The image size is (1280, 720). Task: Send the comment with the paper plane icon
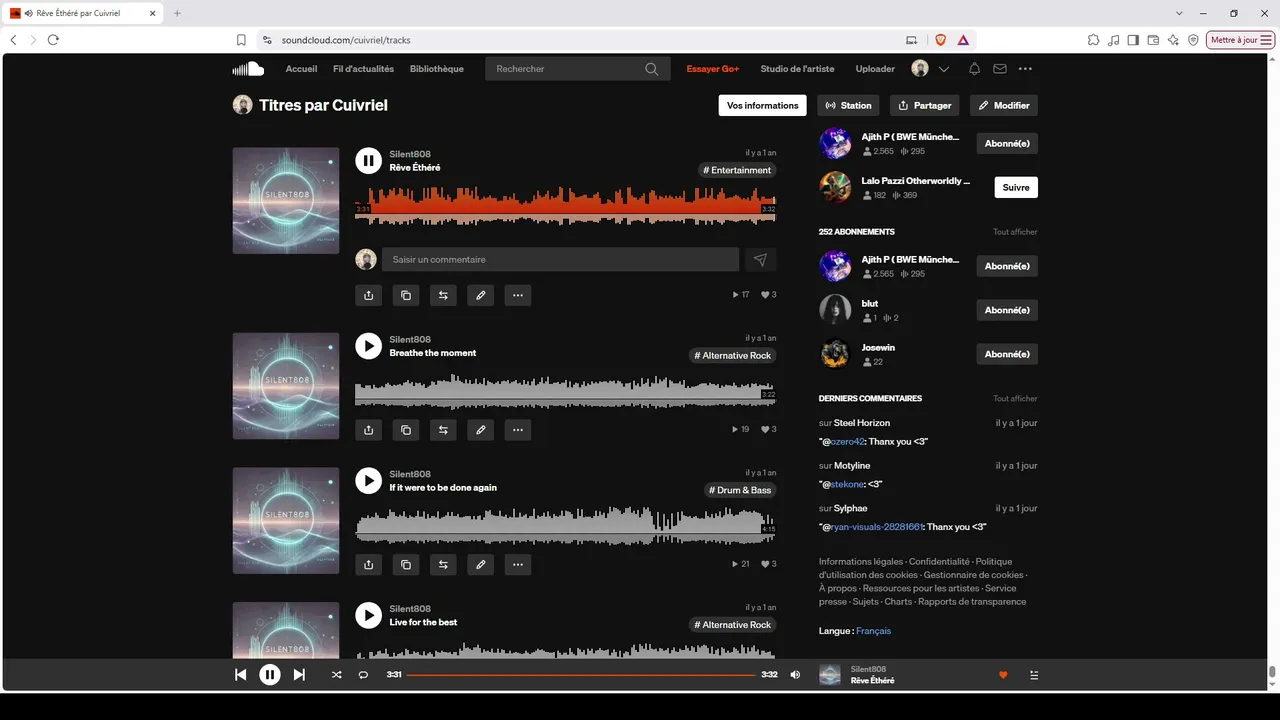pyautogui.click(x=760, y=260)
